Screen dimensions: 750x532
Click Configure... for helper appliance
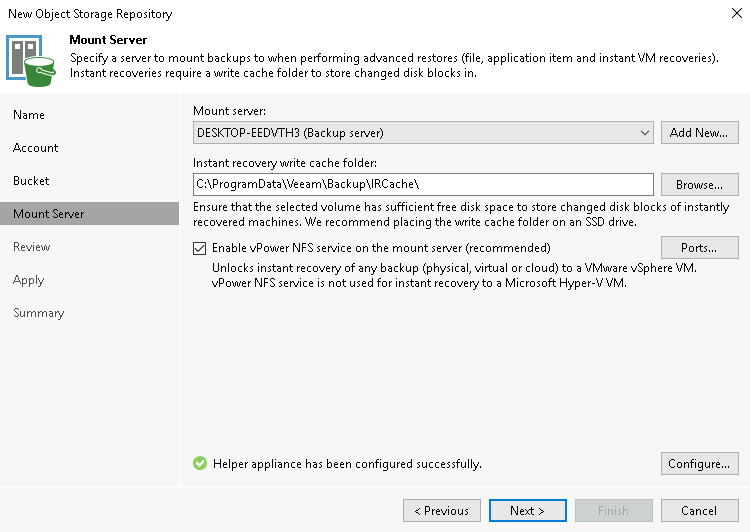(699, 464)
